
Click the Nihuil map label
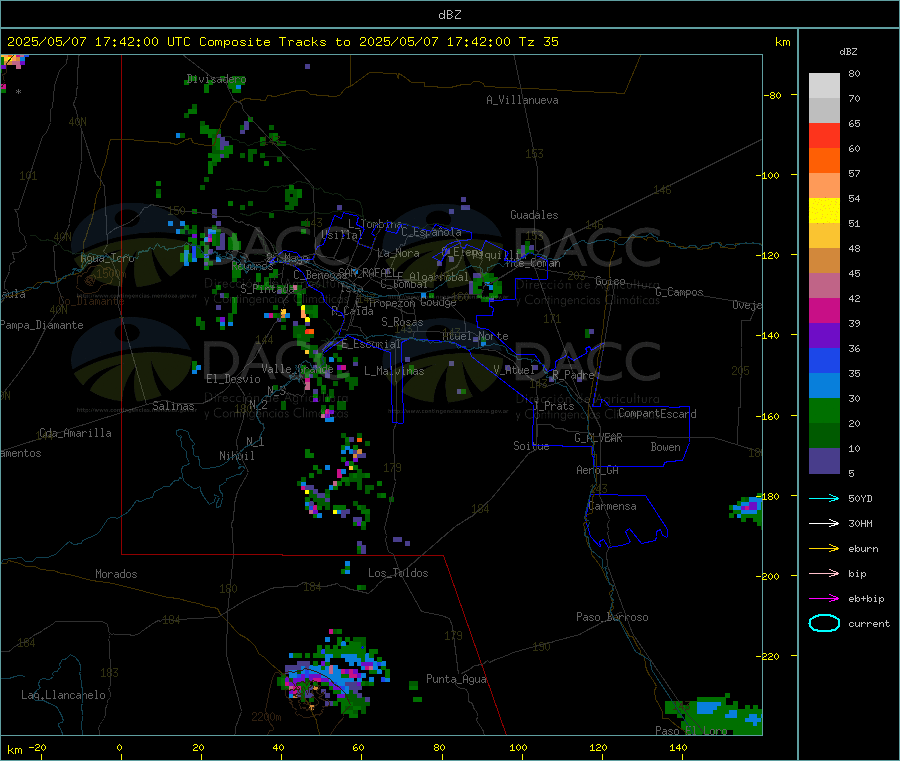(236, 456)
